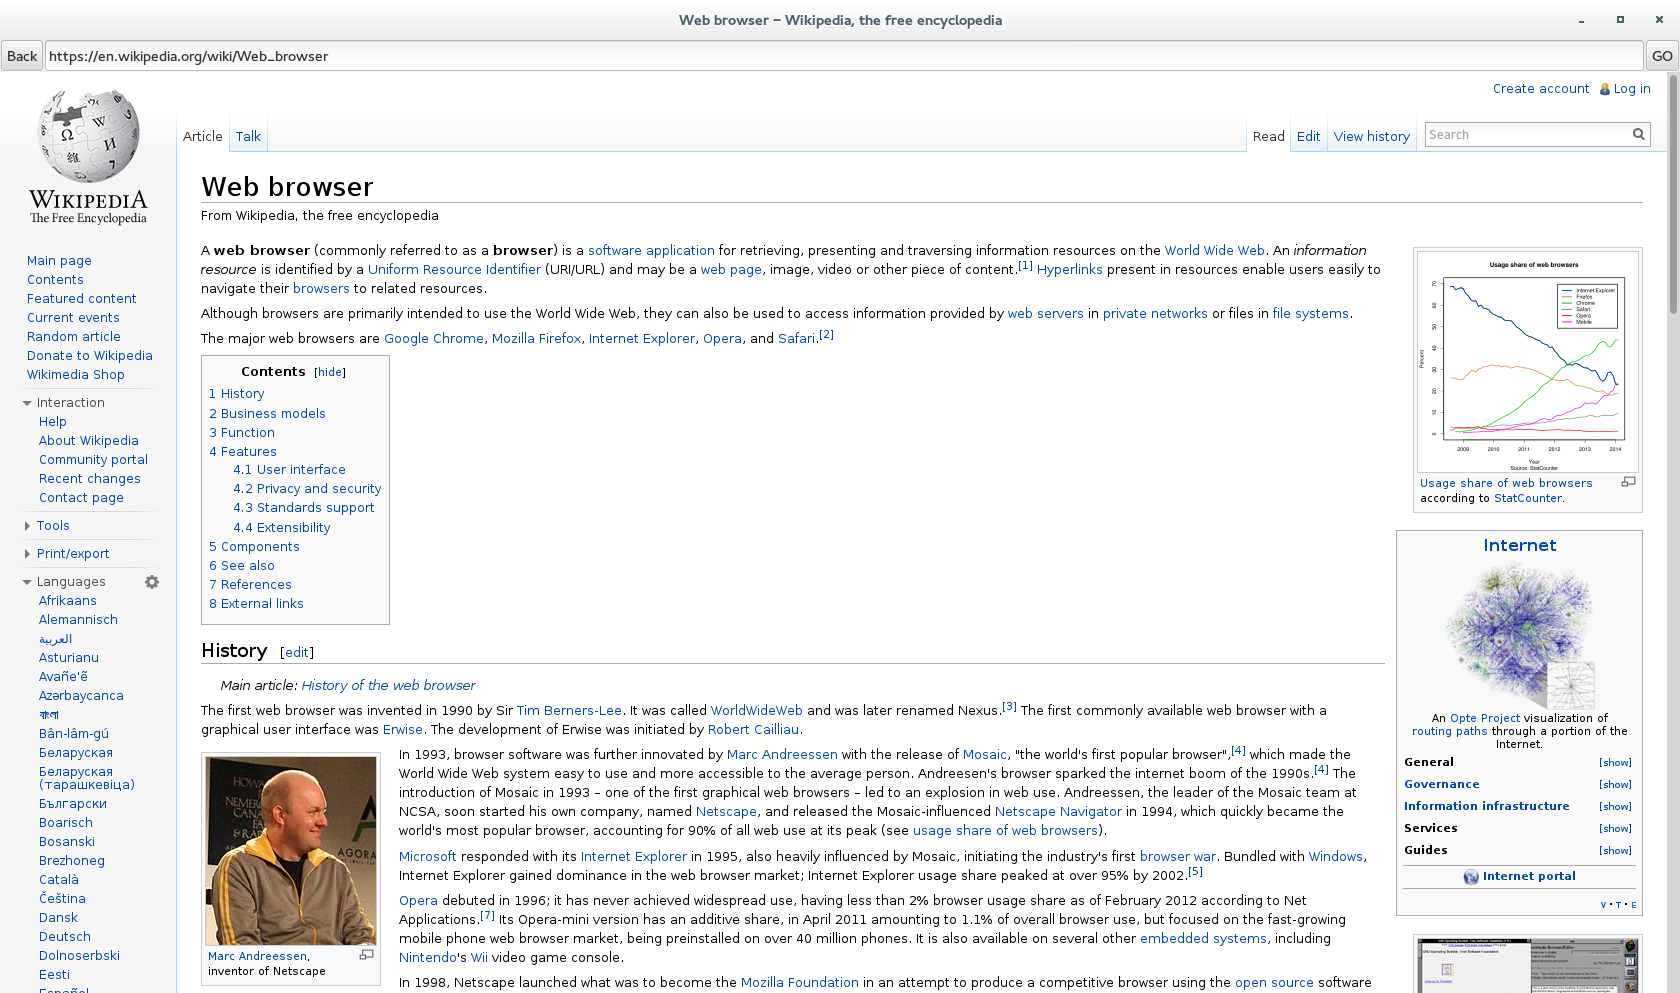1680x993 pixels.
Task: Open the World Wide Web link
Action: (1214, 251)
